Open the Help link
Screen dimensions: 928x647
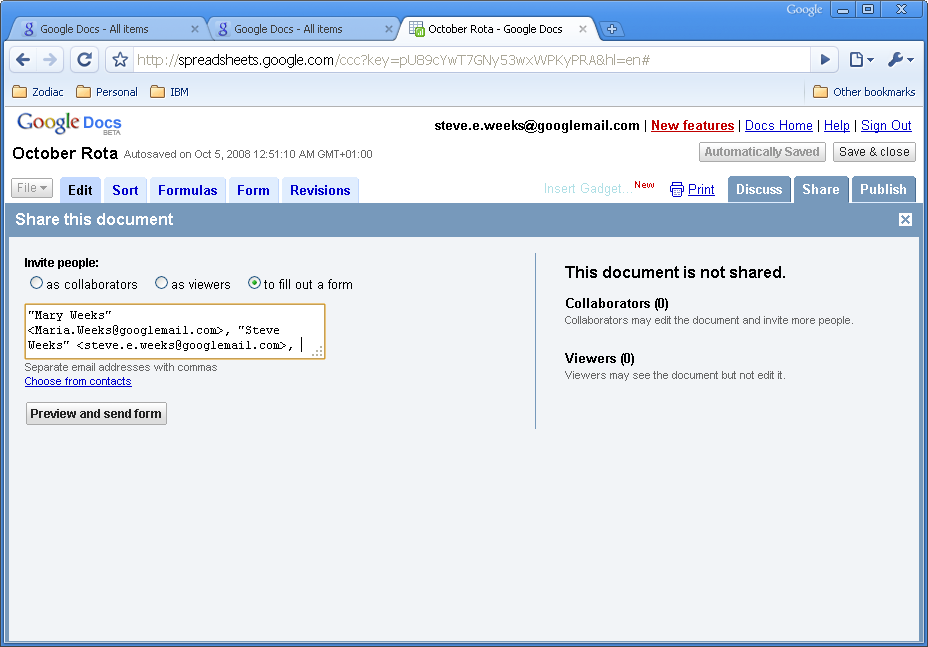pyautogui.click(x=837, y=125)
